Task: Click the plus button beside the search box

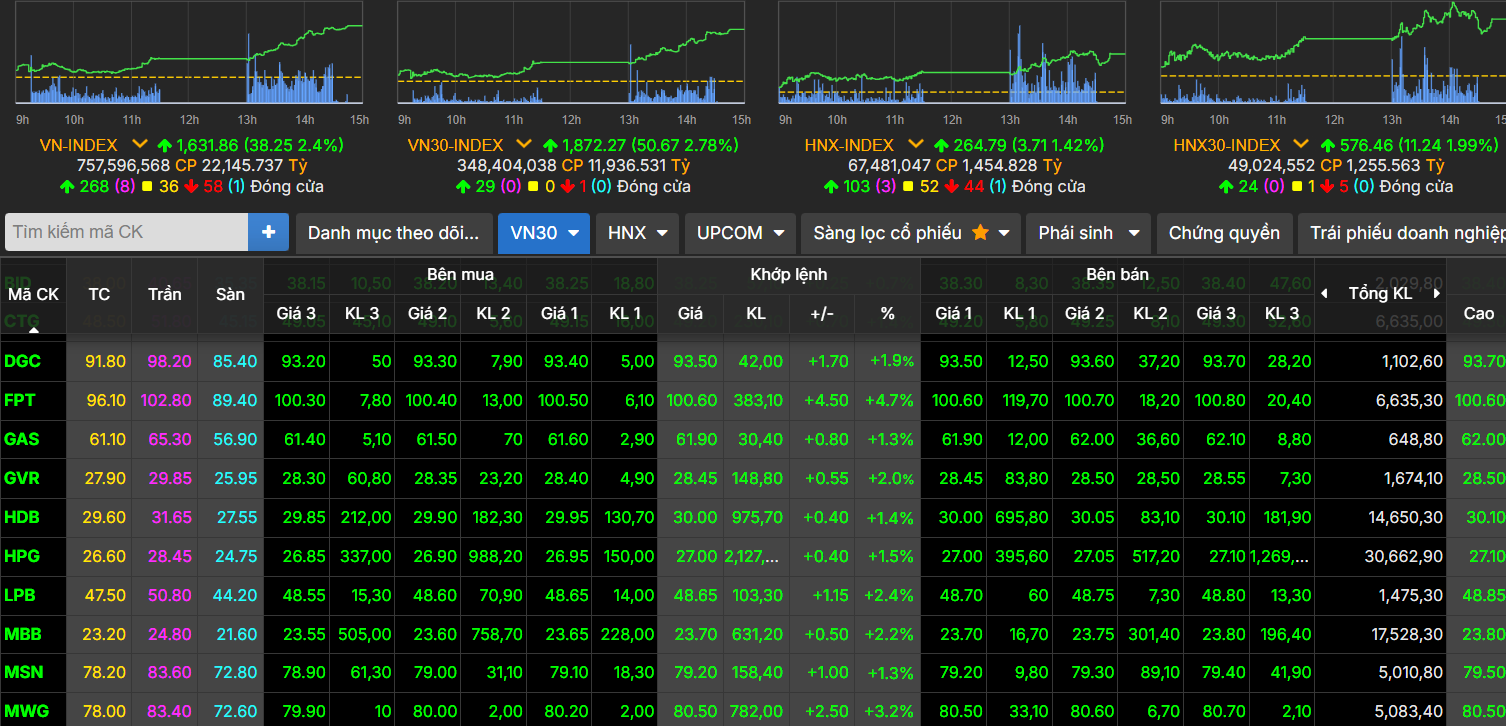Action: [268, 232]
